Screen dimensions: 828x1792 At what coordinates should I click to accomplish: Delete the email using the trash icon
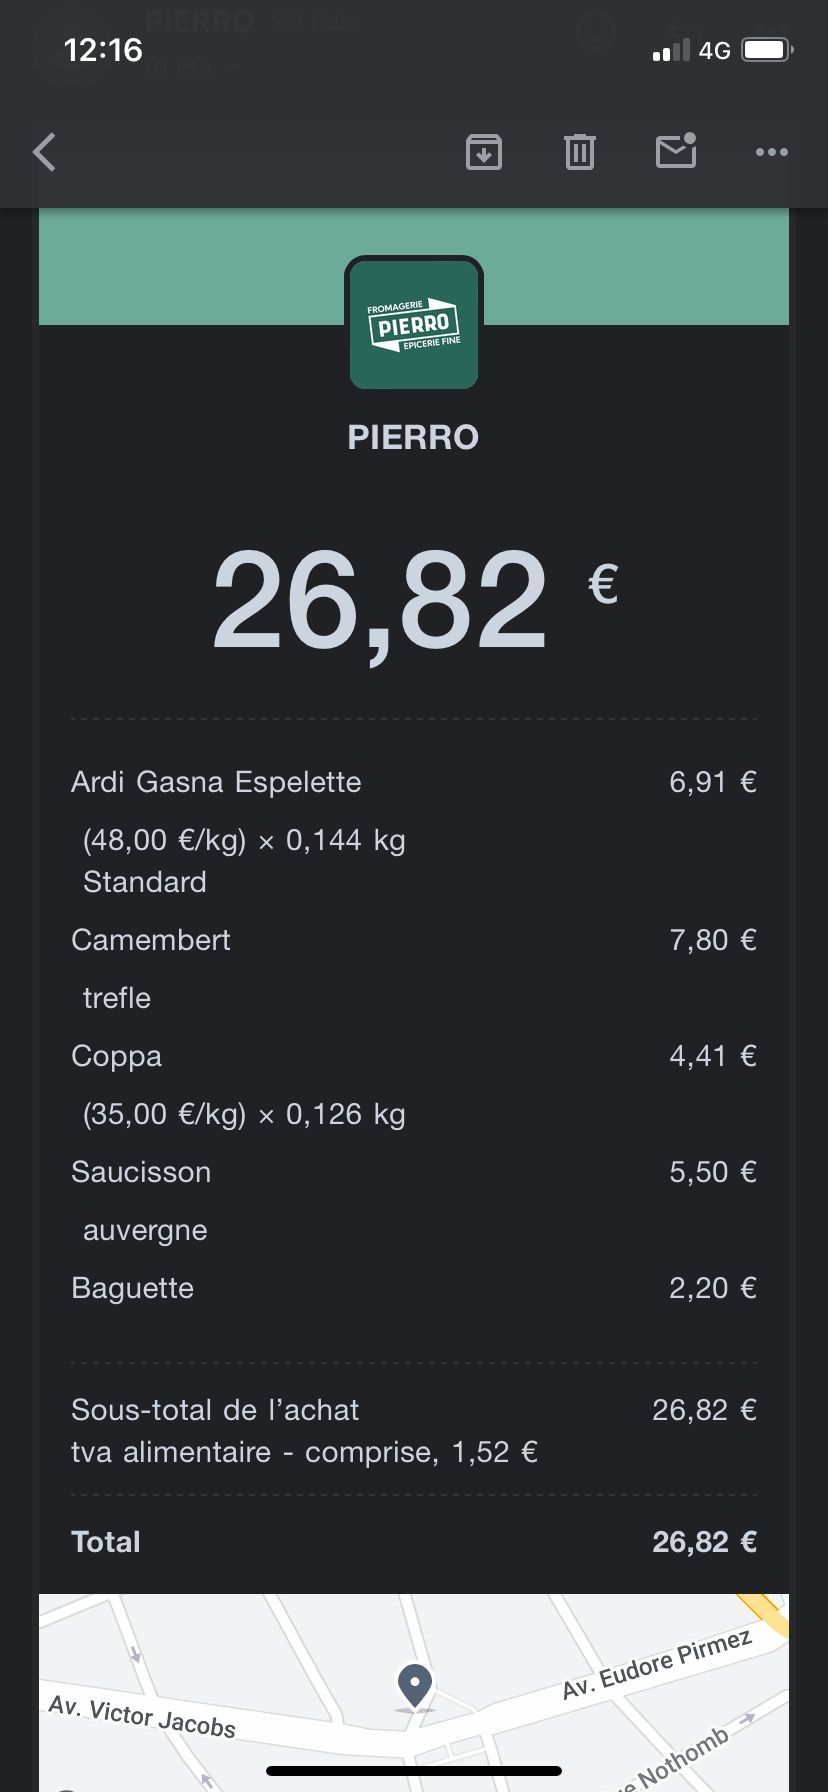pyautogui.click(x=580, y=152)
